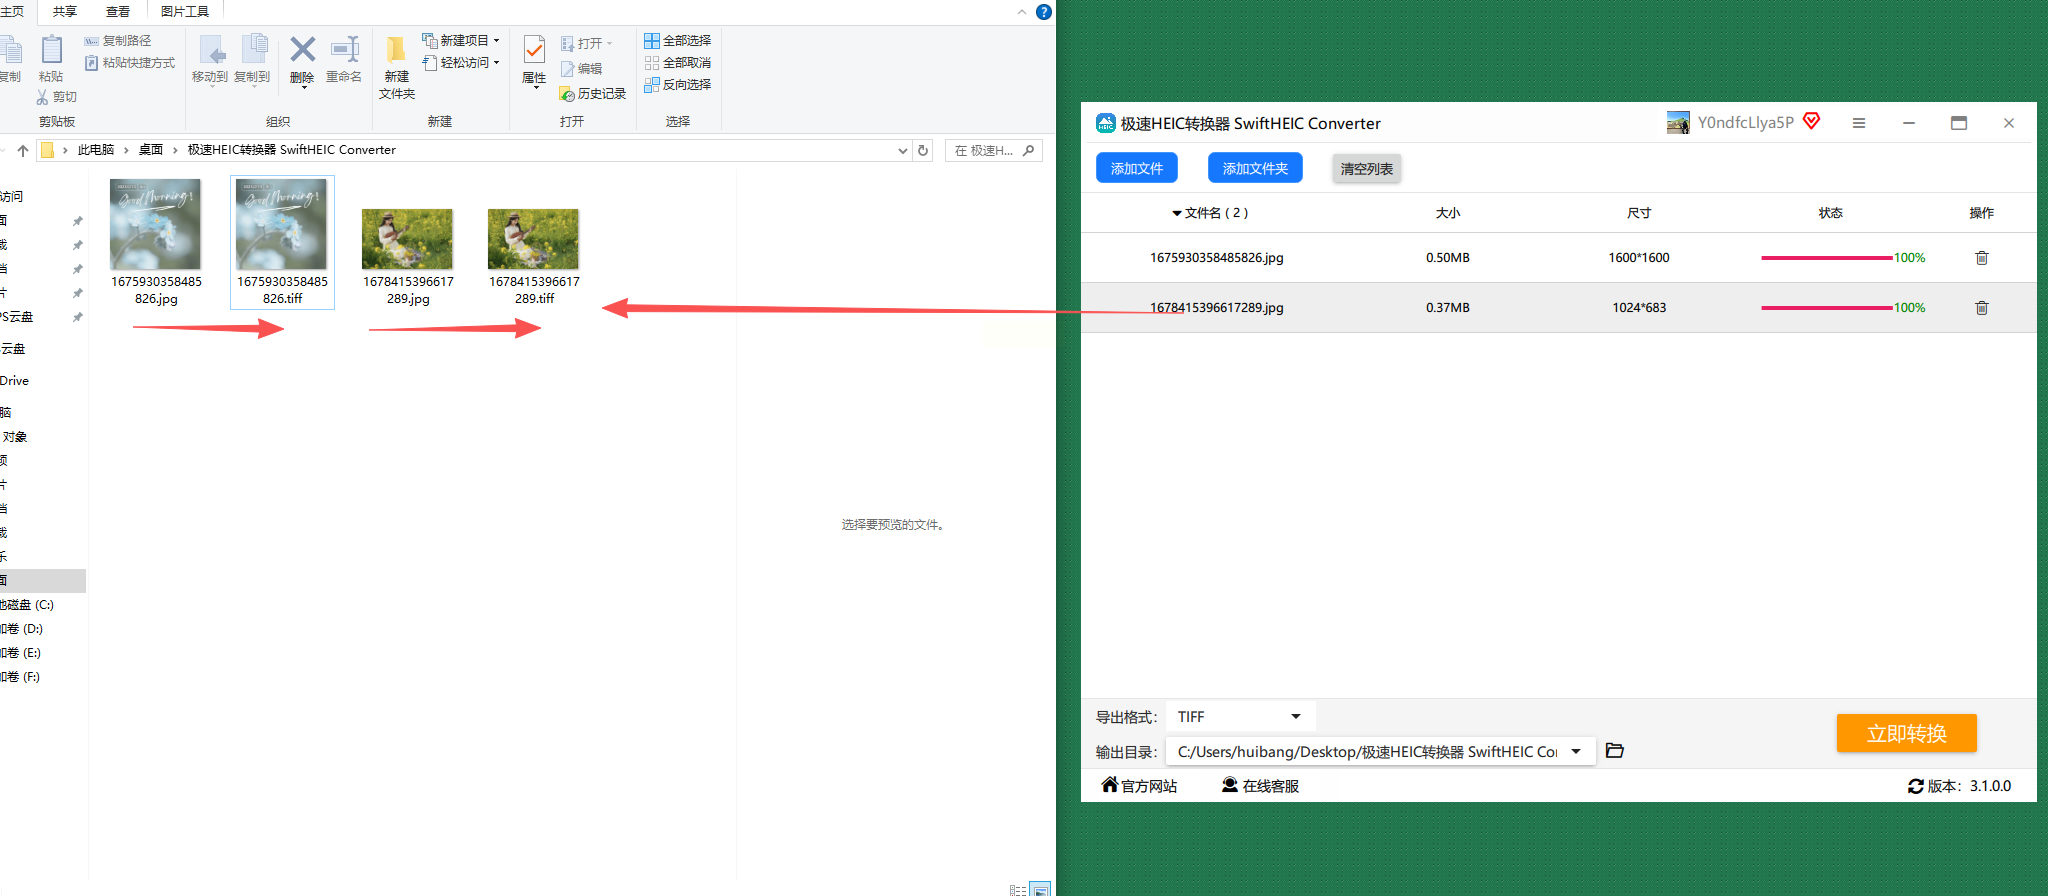Delete 1675930358485826.jpg row using its trash icon
The height and width of the screenshot is (896, 2048).
(x=1981, y=258)
